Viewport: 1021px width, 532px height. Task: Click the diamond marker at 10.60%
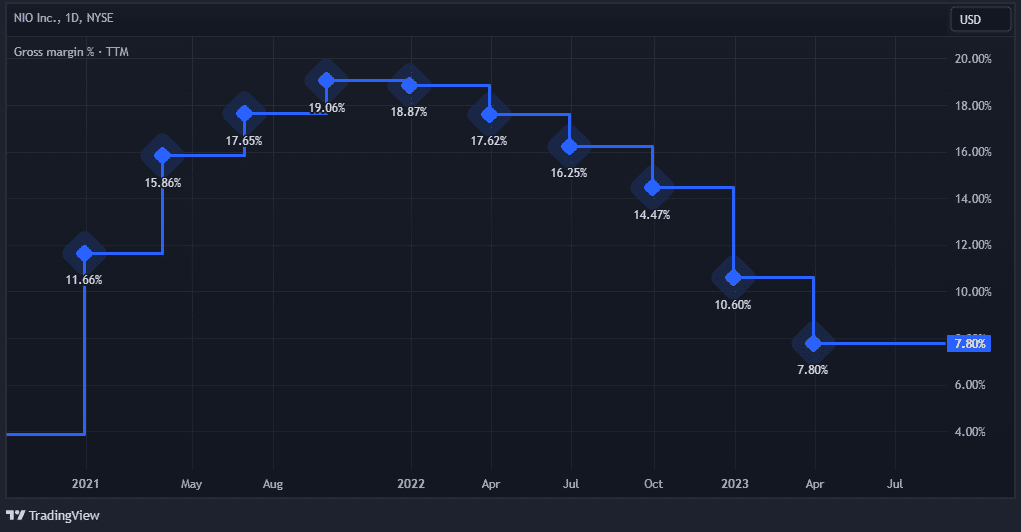[733, 277]
